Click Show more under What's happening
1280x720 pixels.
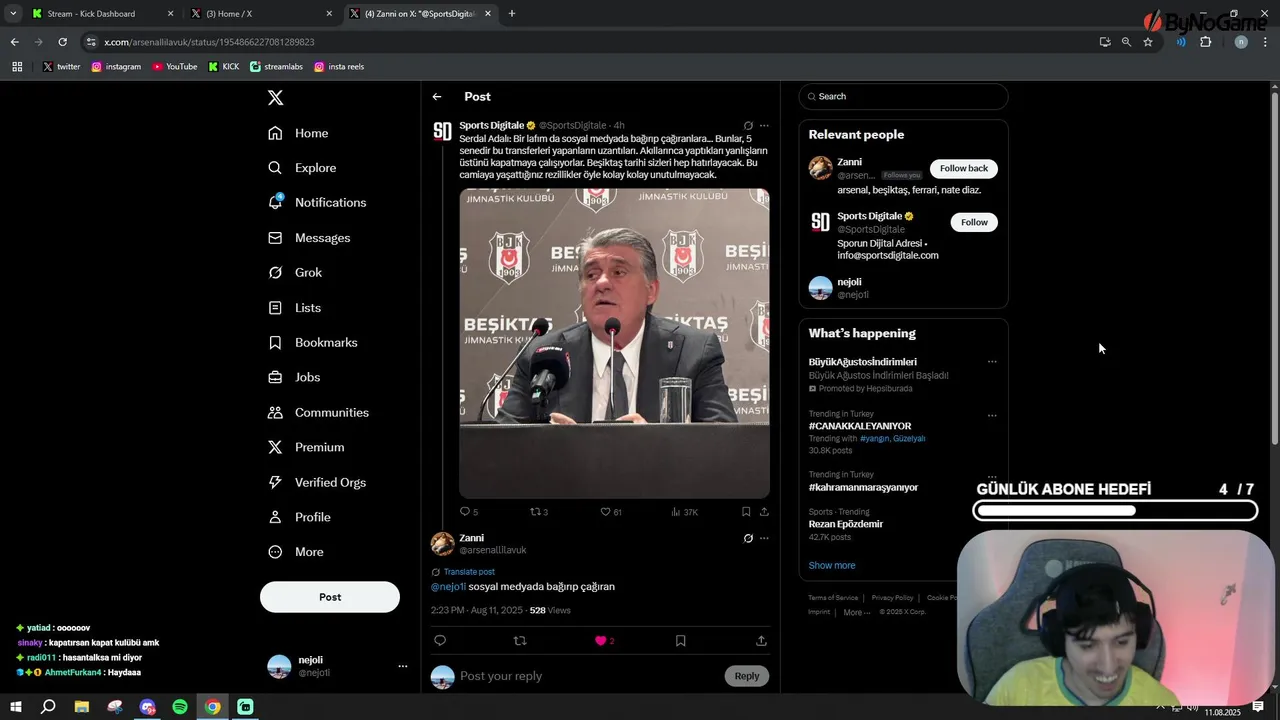coord(832,565)
